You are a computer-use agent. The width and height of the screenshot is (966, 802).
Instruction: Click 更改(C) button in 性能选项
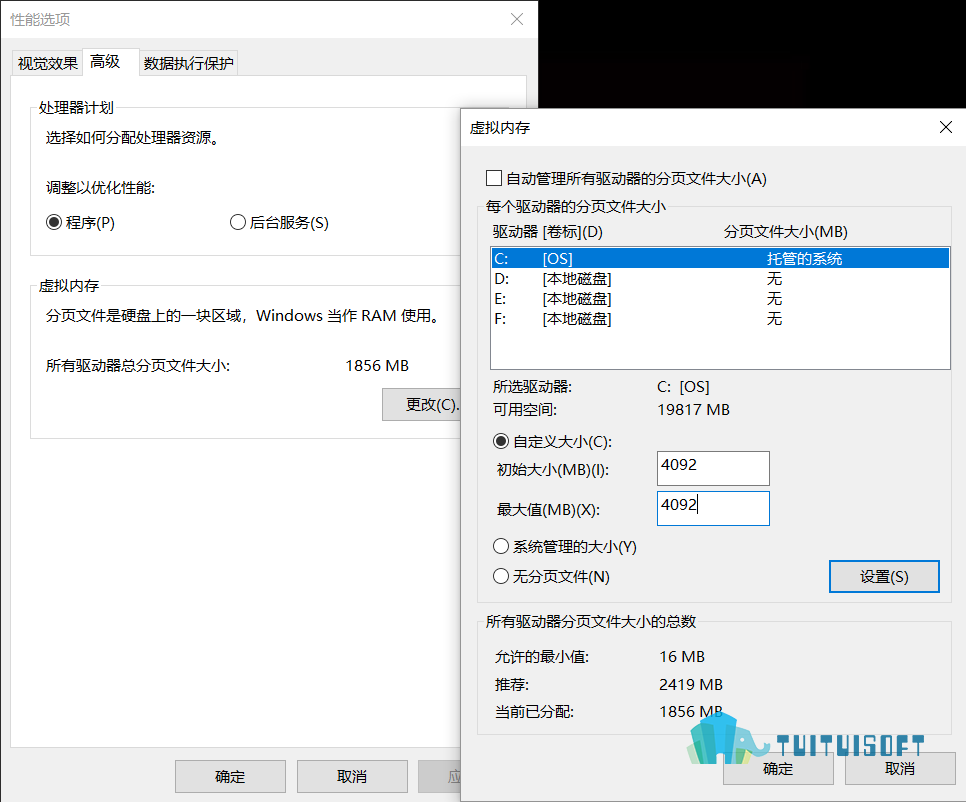point(421,405)
